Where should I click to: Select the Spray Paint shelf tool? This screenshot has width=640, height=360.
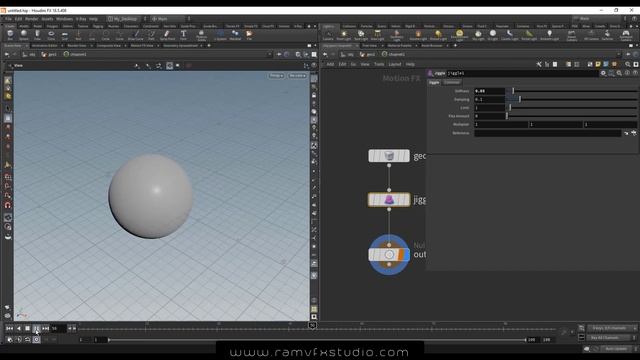click(x=167, y=35)
